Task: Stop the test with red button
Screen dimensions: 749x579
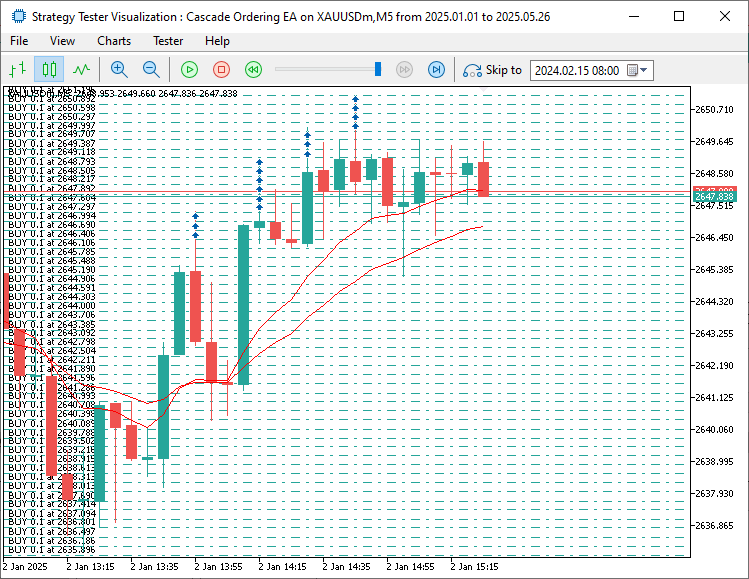Action: click(221, 70)
